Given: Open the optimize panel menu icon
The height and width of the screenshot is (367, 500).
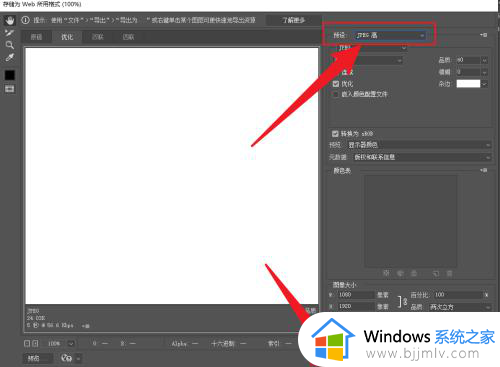Looking at the screenshot, I should [484, 35].
